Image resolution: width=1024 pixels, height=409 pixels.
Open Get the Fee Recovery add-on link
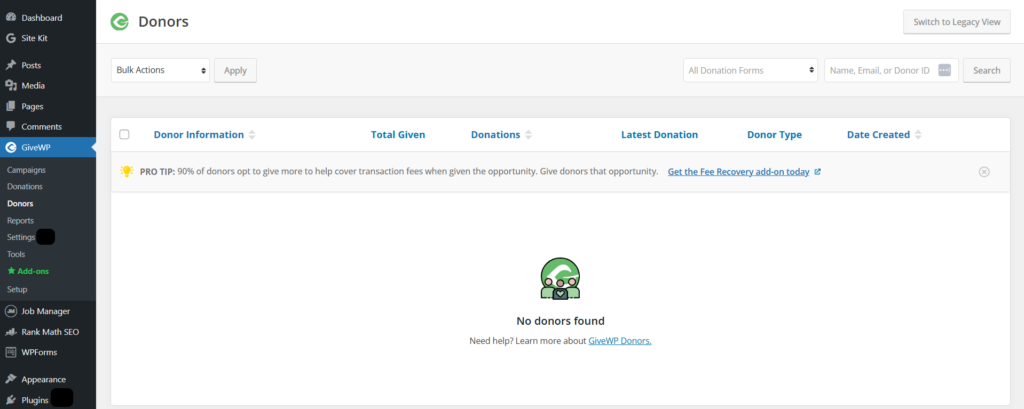(739, 172)
